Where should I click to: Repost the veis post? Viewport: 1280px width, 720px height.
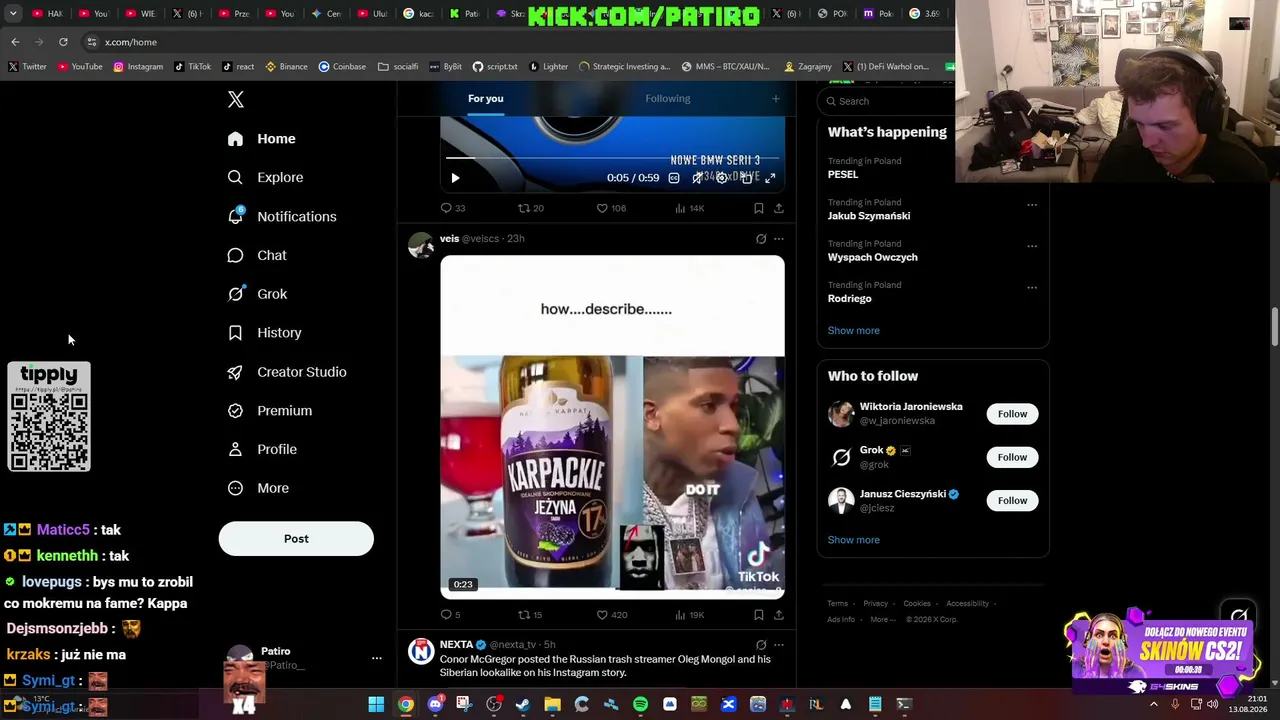(x=530, y=614)
